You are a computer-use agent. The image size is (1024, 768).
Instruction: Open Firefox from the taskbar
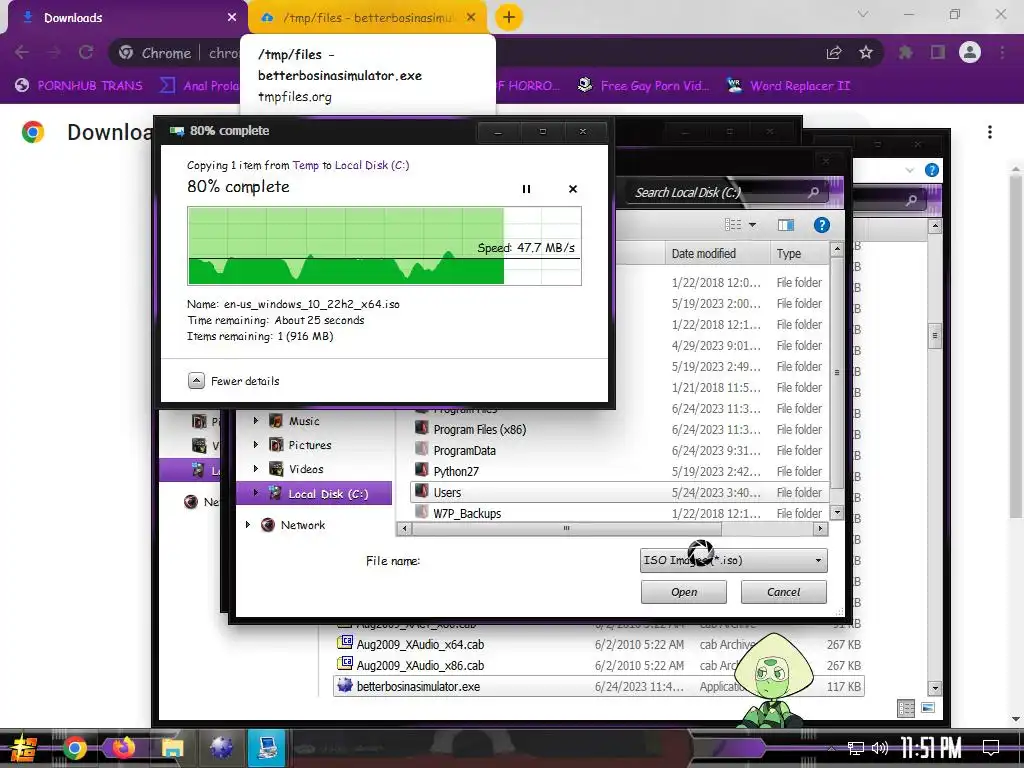tap(123, 748)
